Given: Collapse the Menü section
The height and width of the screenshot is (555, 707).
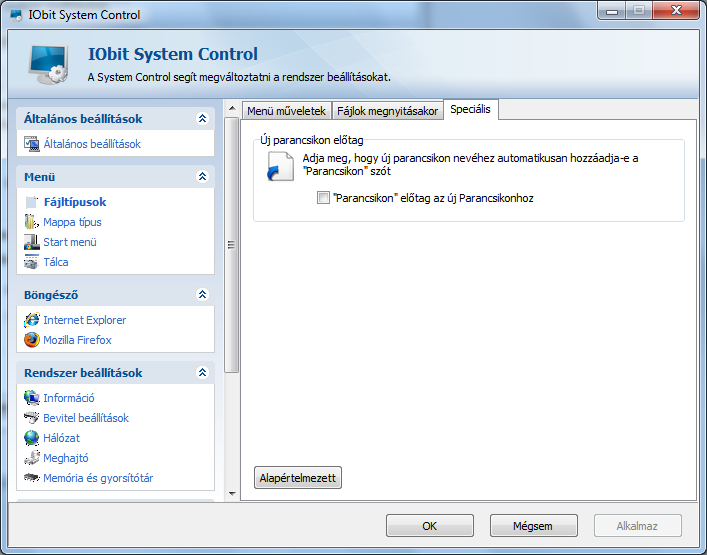Looking at the screenshot, I should [202, 176].
